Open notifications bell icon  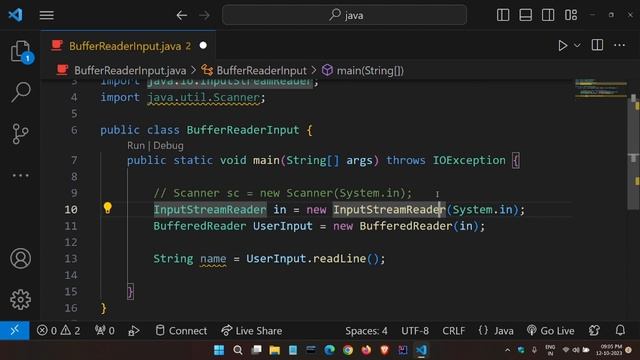[x=620, y=331]
